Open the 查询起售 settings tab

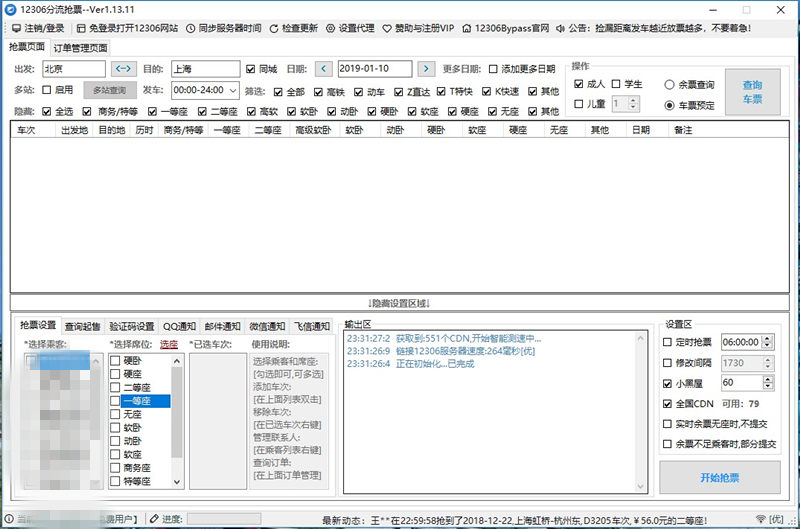[83, 326]
